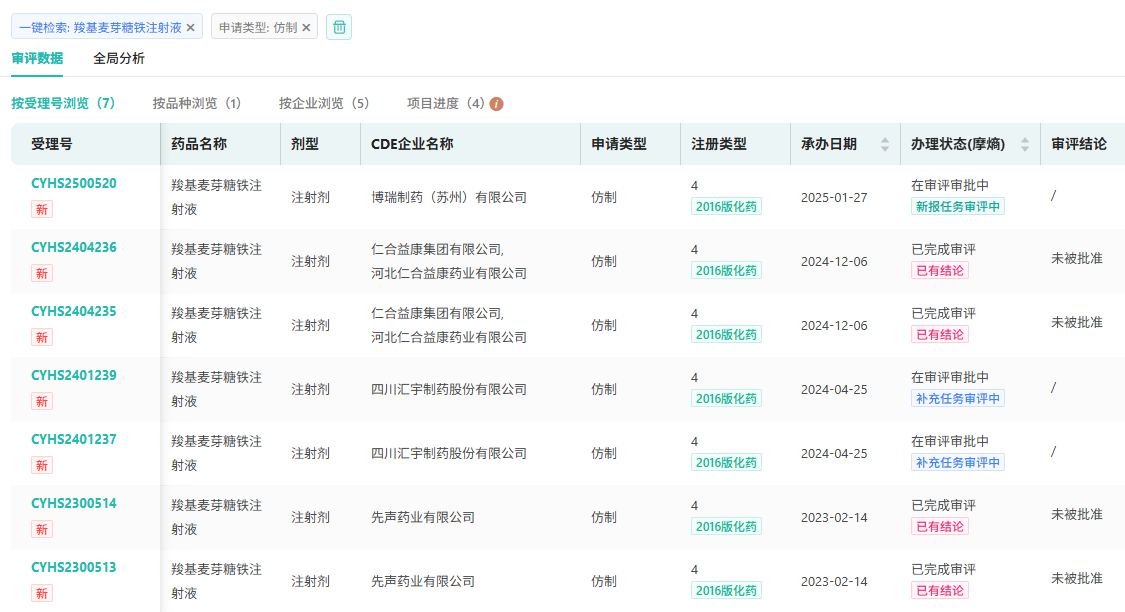
Task: Switch to 按企业浏览 view
Action: click(324, 103)
